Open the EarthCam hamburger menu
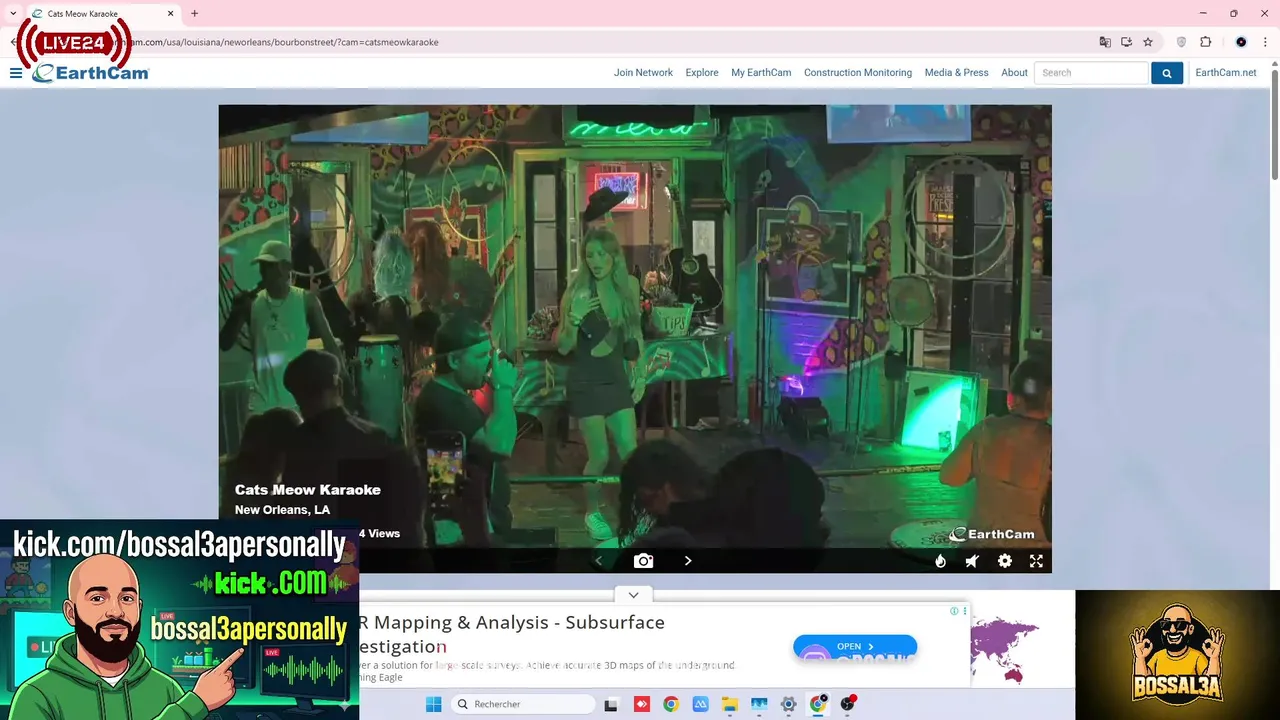Viewport: 1280px width, 720px height. pyautogui.click(x=16, y=73)
